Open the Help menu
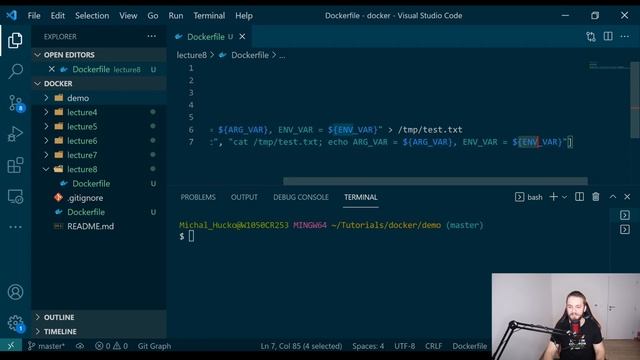Screen dimensions: 640x360 click(x=244, y=16)
